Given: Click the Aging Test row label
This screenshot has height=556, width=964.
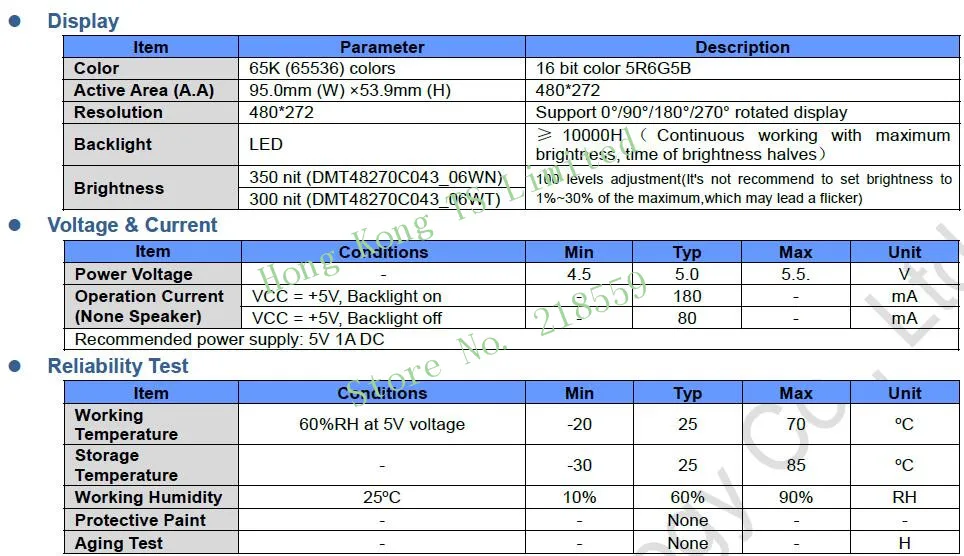Looking at the screenshot, I should pyautogui.click(x=119, y=543).
